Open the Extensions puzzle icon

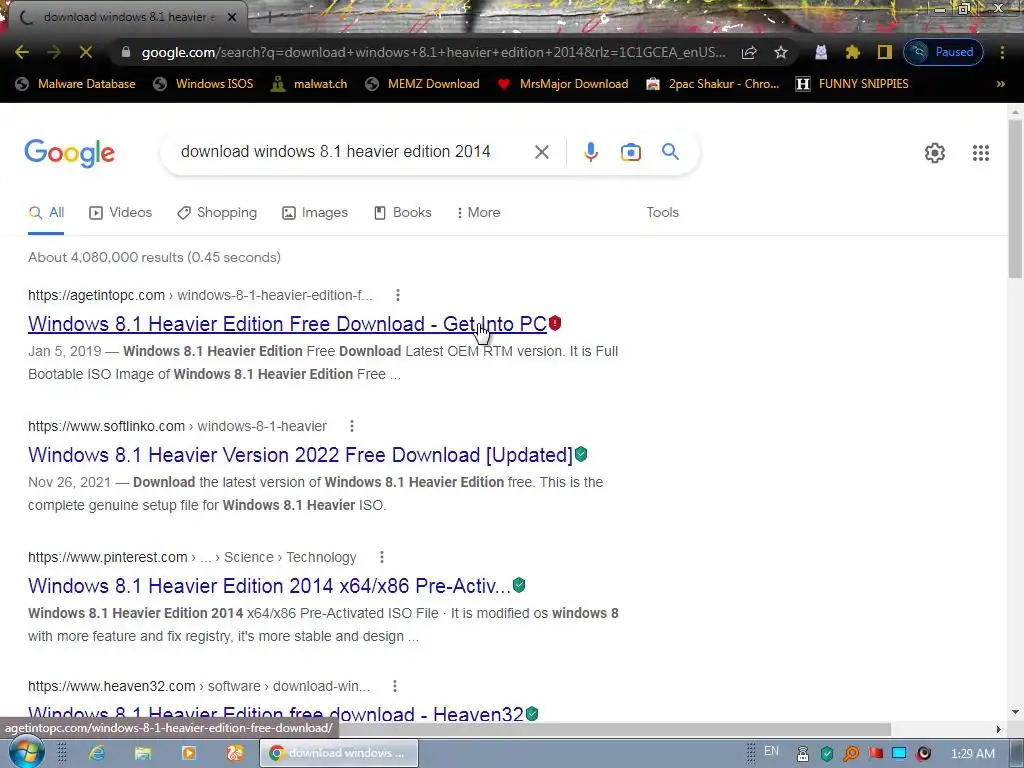[852, 52]
